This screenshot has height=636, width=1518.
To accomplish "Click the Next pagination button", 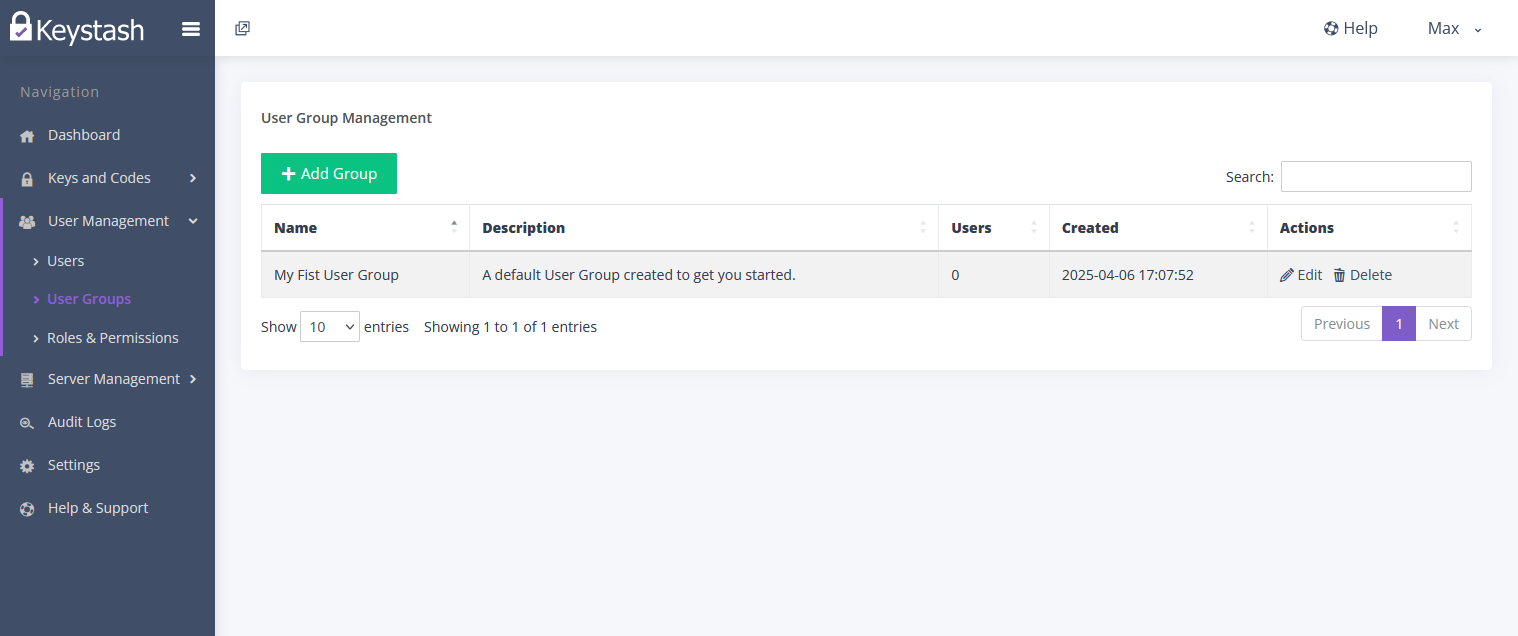I will [1443, 323].
